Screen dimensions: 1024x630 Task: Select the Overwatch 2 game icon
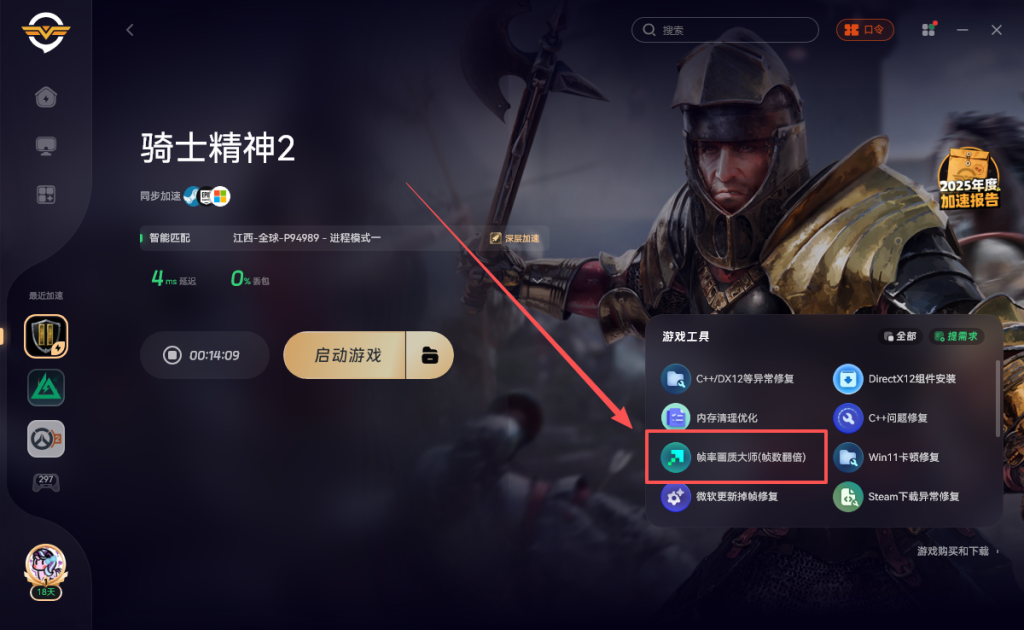(x=46, y=439)
